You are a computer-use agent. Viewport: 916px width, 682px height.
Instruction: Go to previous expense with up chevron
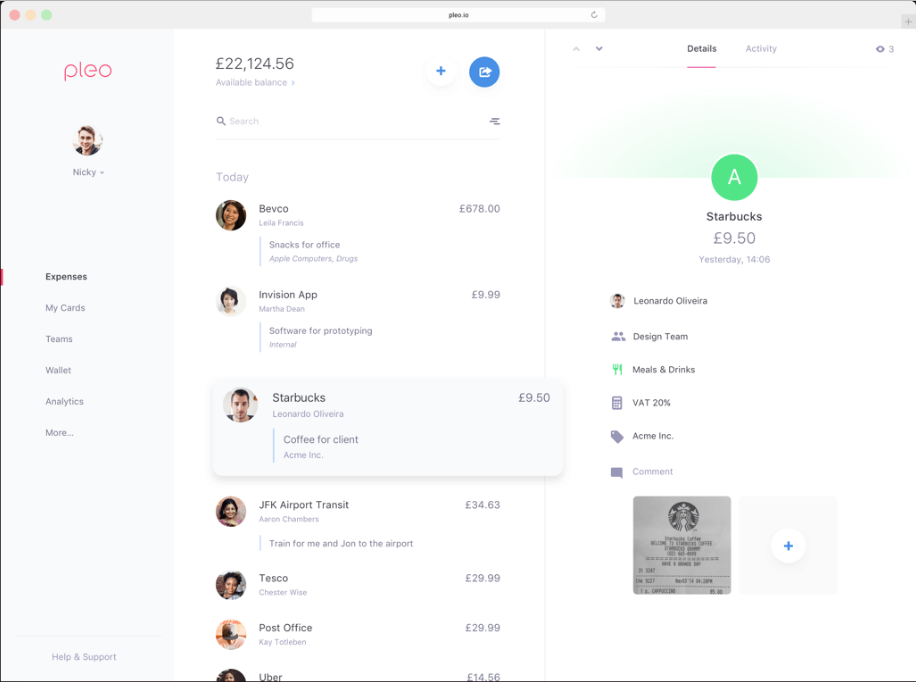(577, 49)
